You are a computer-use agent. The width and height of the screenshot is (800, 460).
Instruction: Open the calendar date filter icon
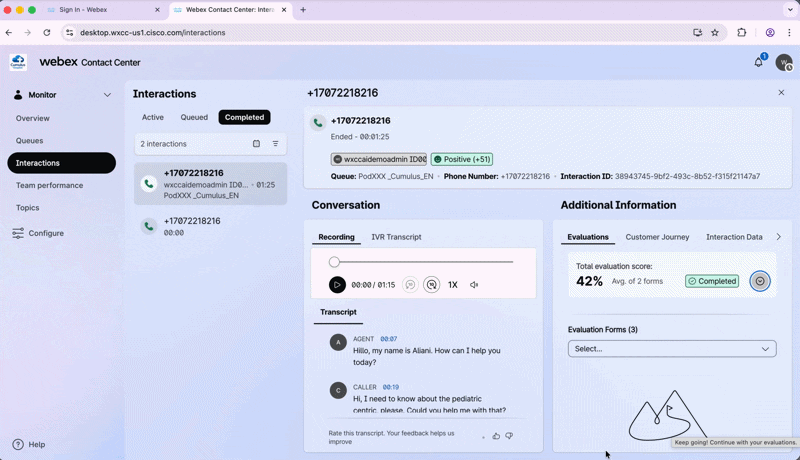(256, 144)
